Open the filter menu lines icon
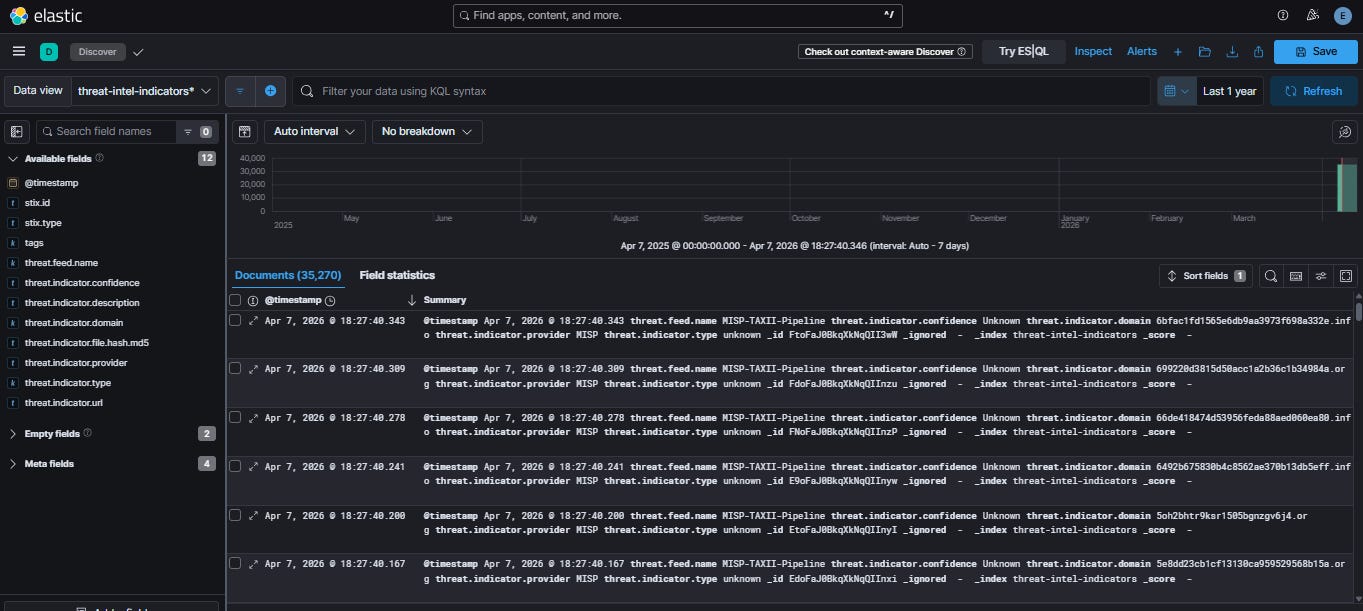Viewport: 1363px width, 611px height. point(240,91)
